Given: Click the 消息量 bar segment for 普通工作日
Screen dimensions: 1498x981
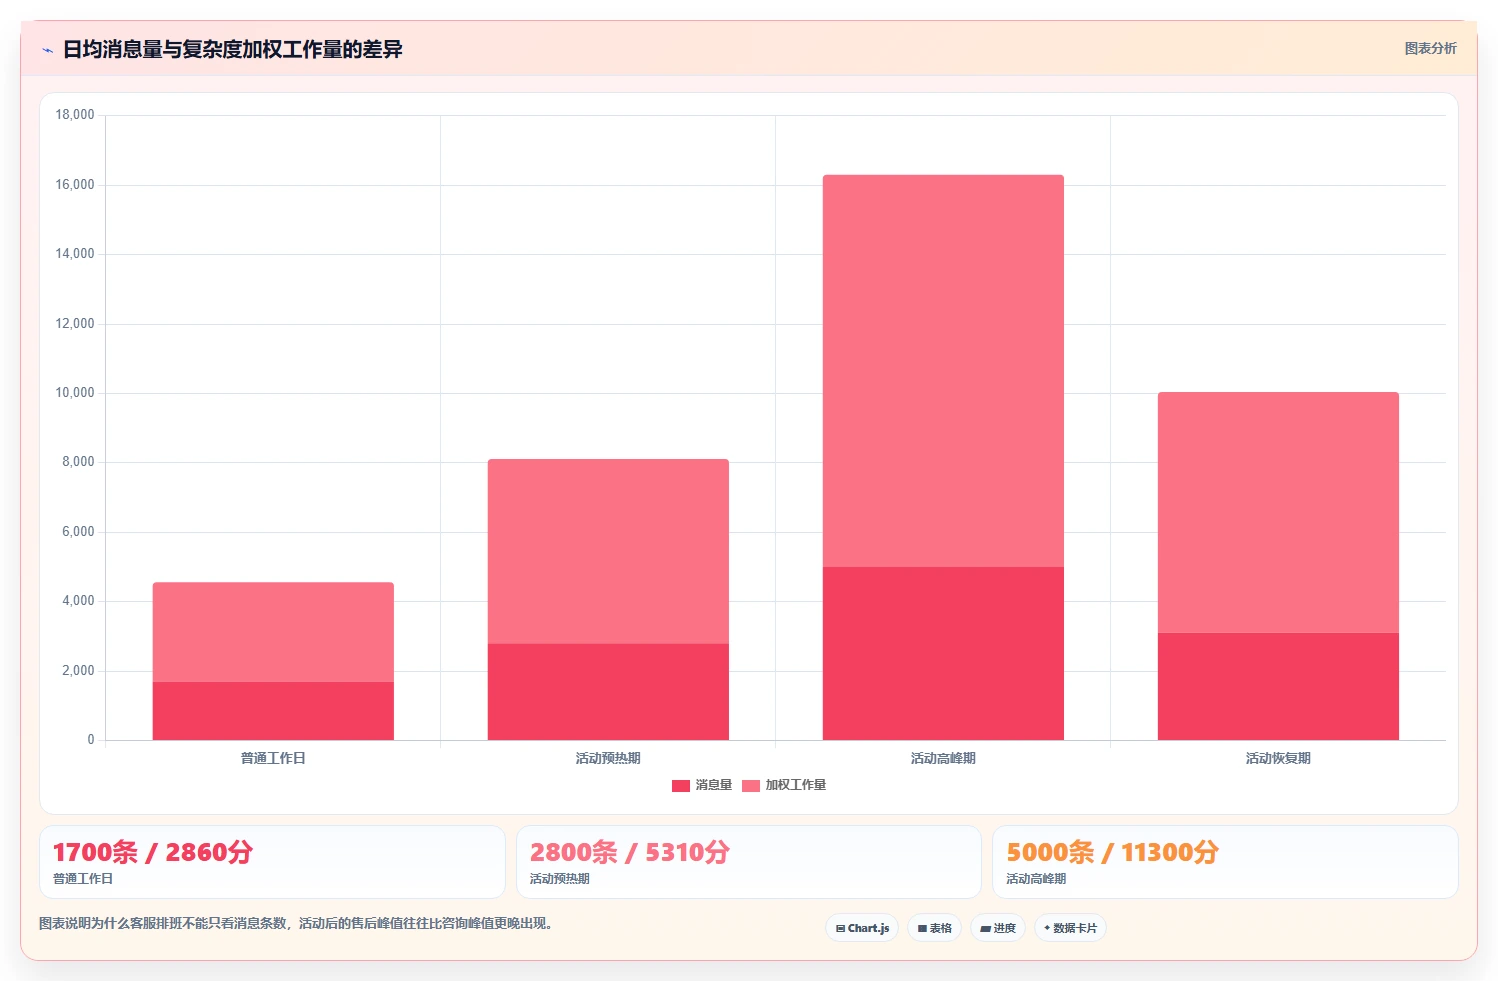Looking at the screenshot, I should [x=273, y=711].
